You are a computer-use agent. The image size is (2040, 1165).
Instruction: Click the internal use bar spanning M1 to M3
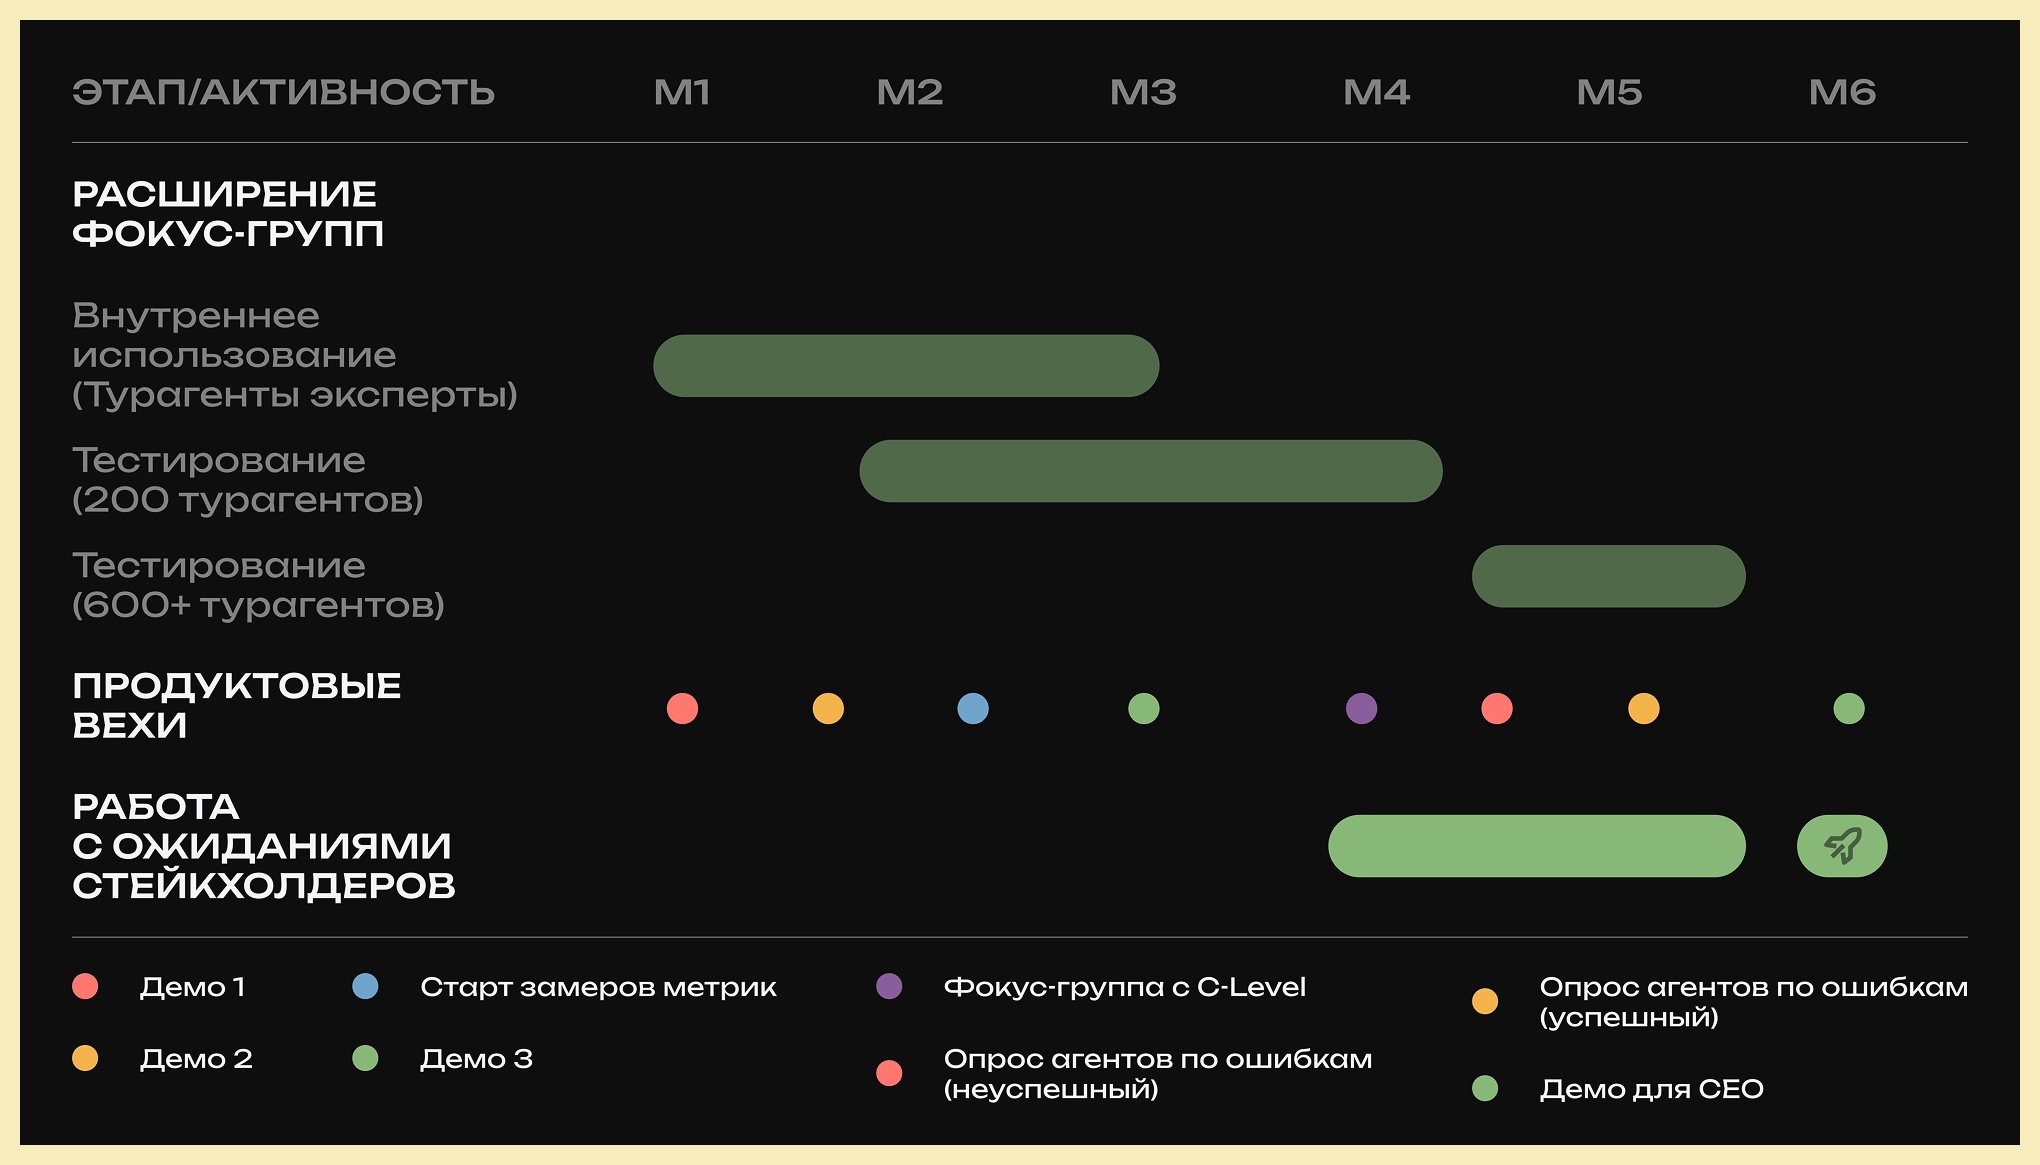906,366
